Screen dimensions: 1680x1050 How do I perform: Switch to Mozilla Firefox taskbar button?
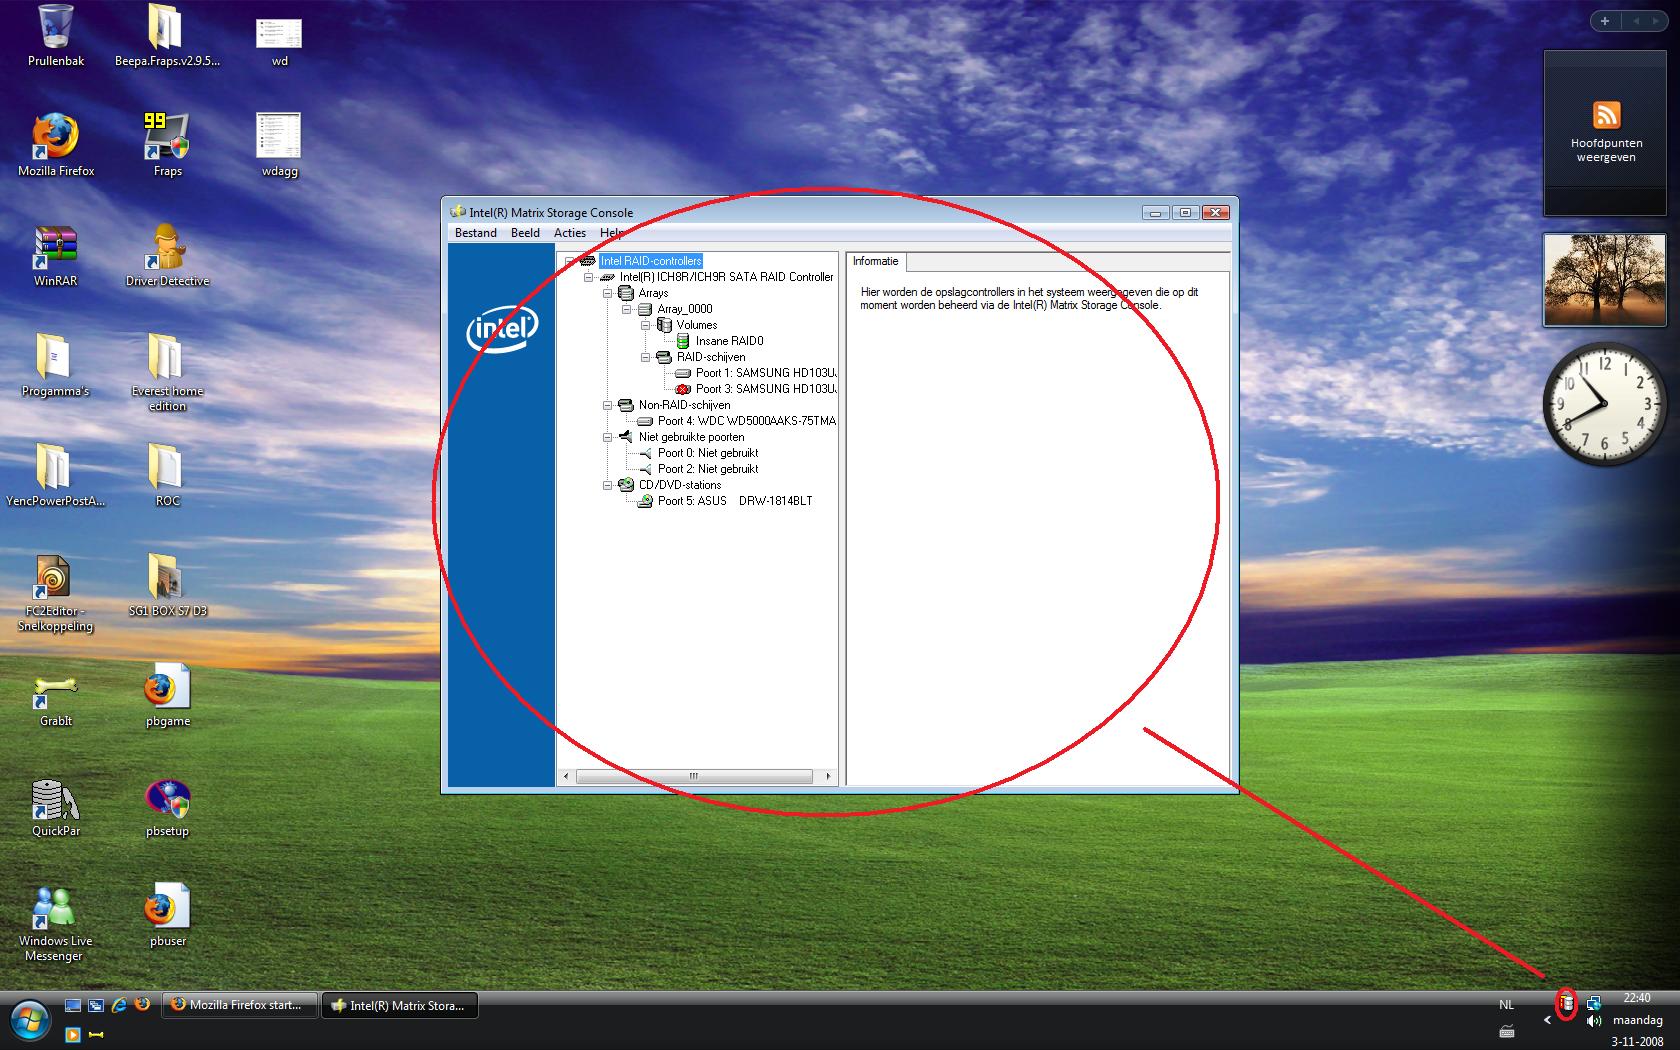pos(242,1005)
